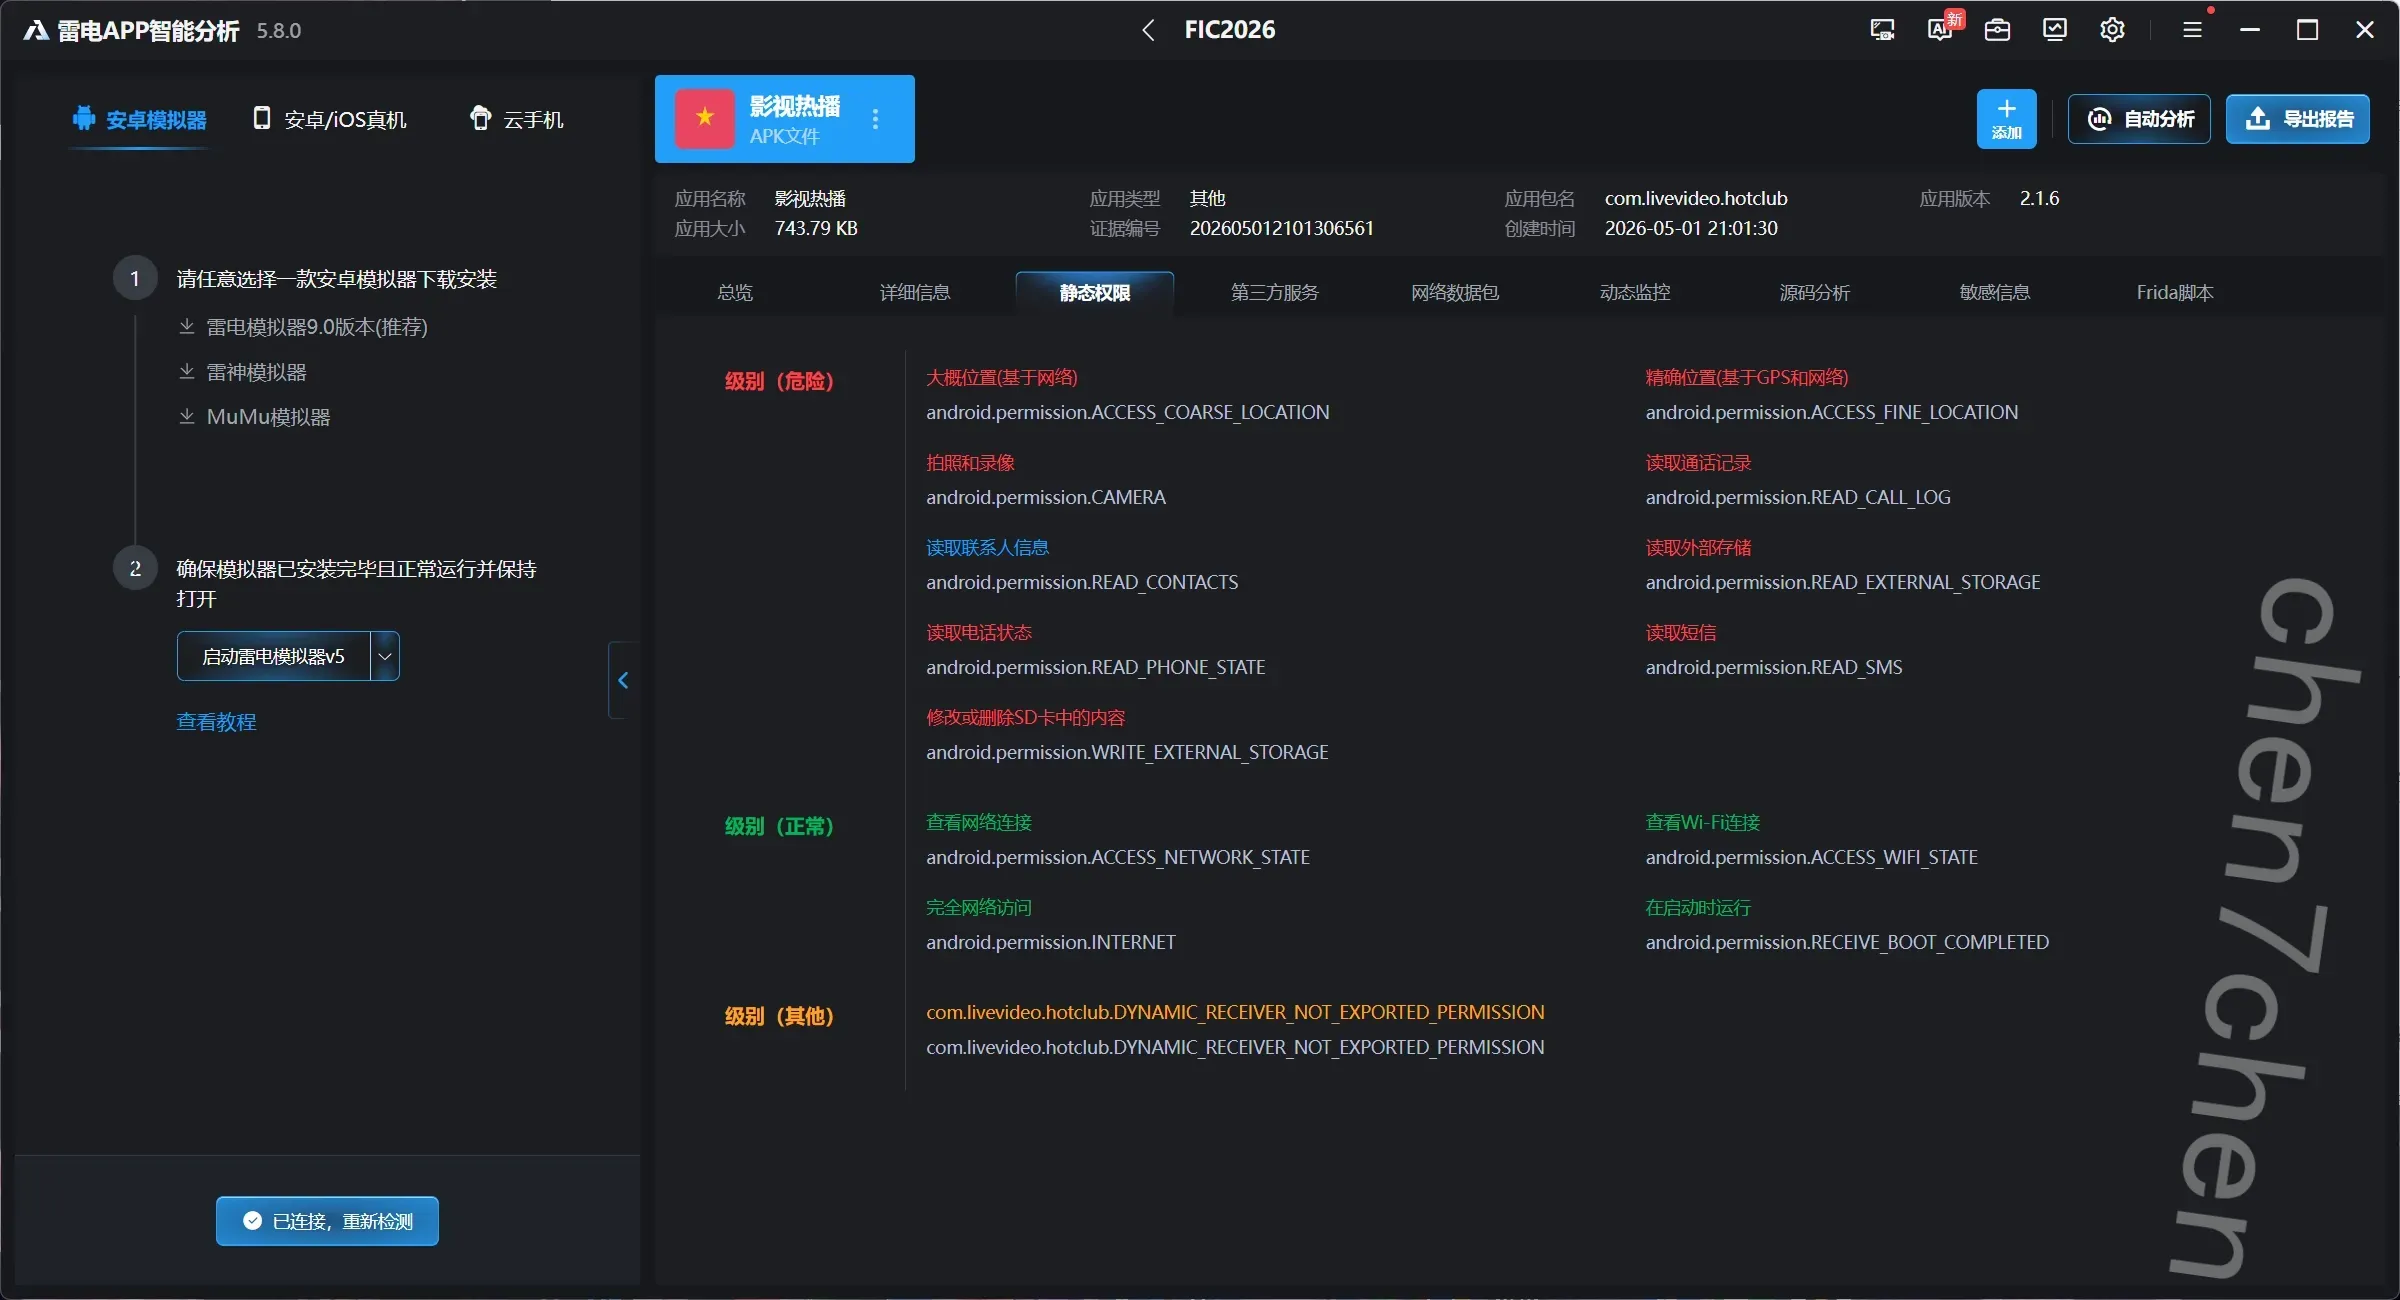Click android.permission.ACCESS_WIFI_STATE entry
This screenshot has height=1300, width=2400.
tap(1812, 857)
